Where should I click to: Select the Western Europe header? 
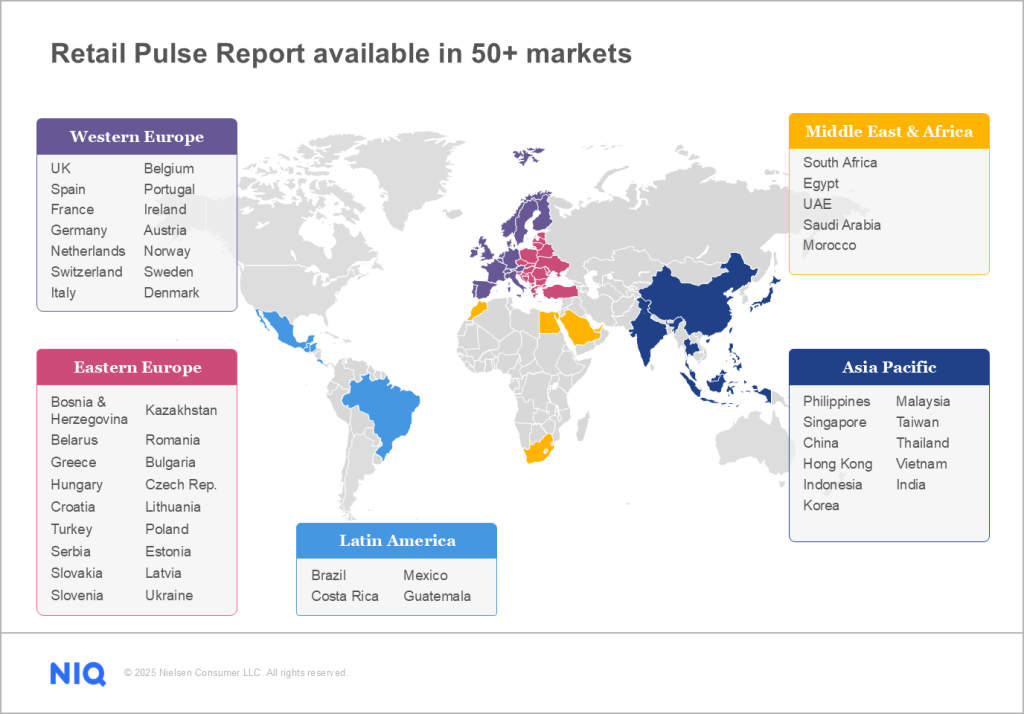pyautogui.click(x=136, y=137)
